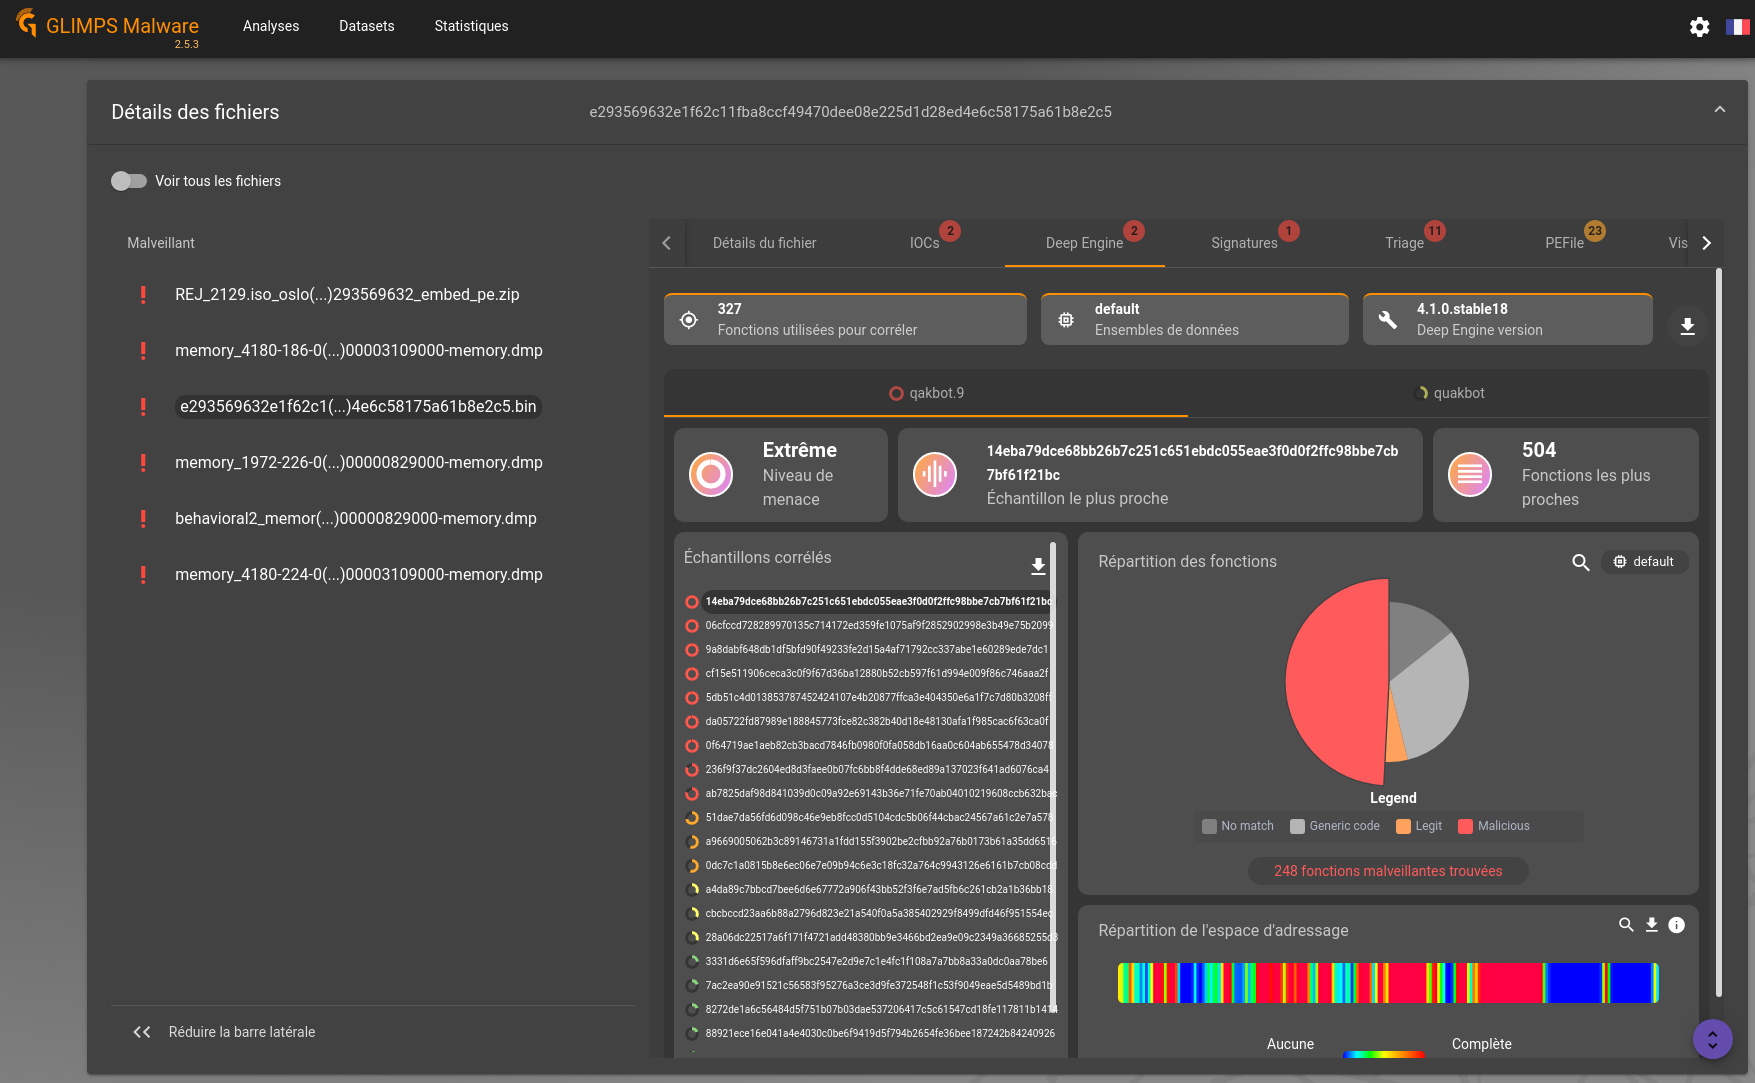Click the closest sample waveform icon

pos(935,474)
